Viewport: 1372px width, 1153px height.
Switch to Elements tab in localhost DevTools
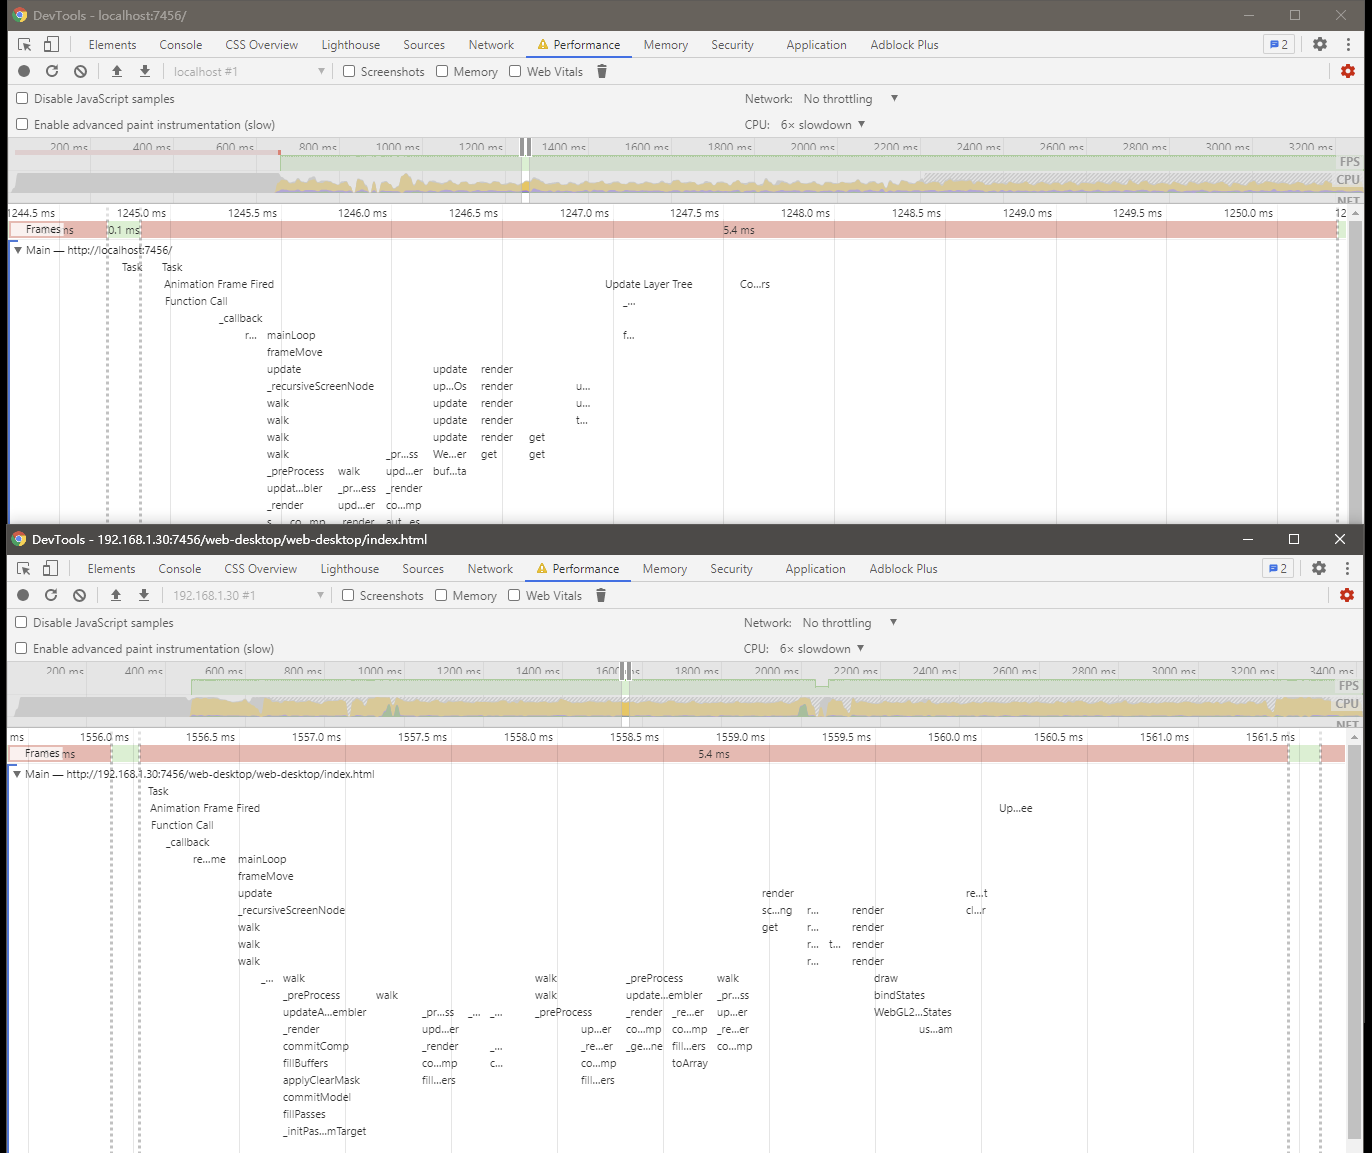pos(112,45)
